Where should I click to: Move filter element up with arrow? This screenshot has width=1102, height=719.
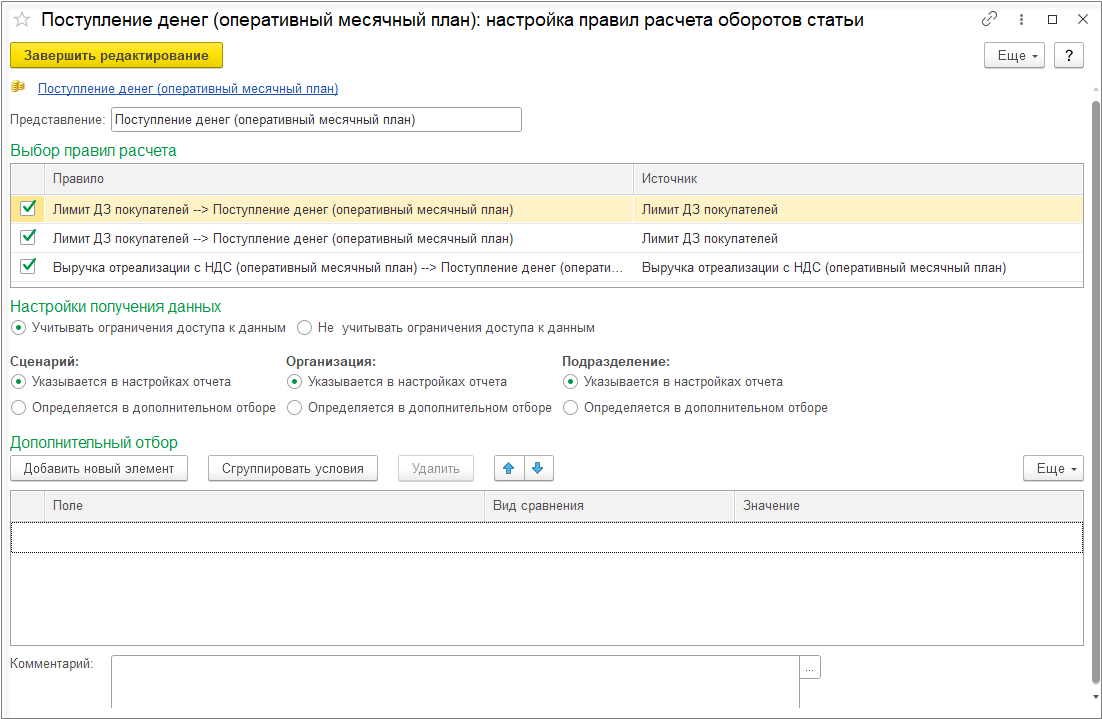pyautogui.click(x=509, y=468)
